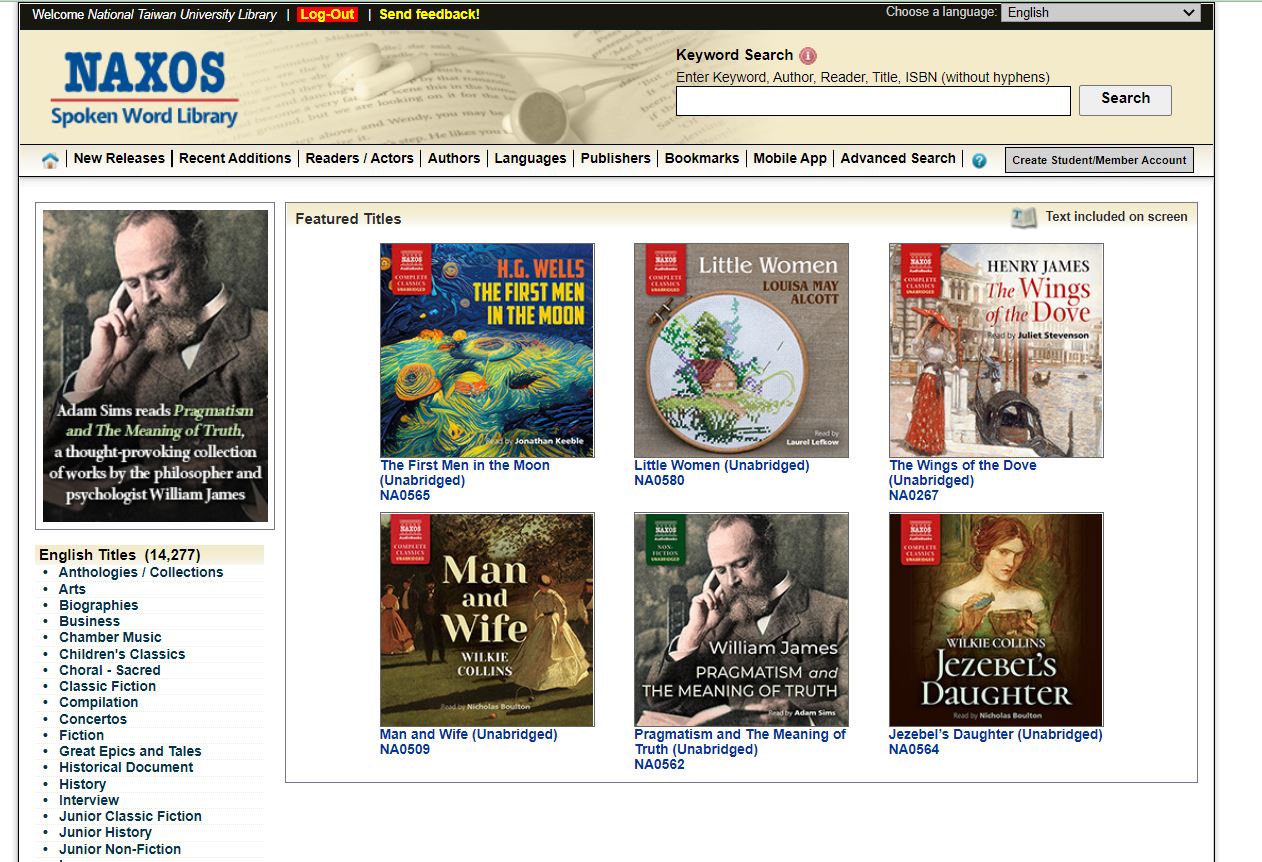Click the Send feedback! link
1262x862 pixels.
pos(430,14)
